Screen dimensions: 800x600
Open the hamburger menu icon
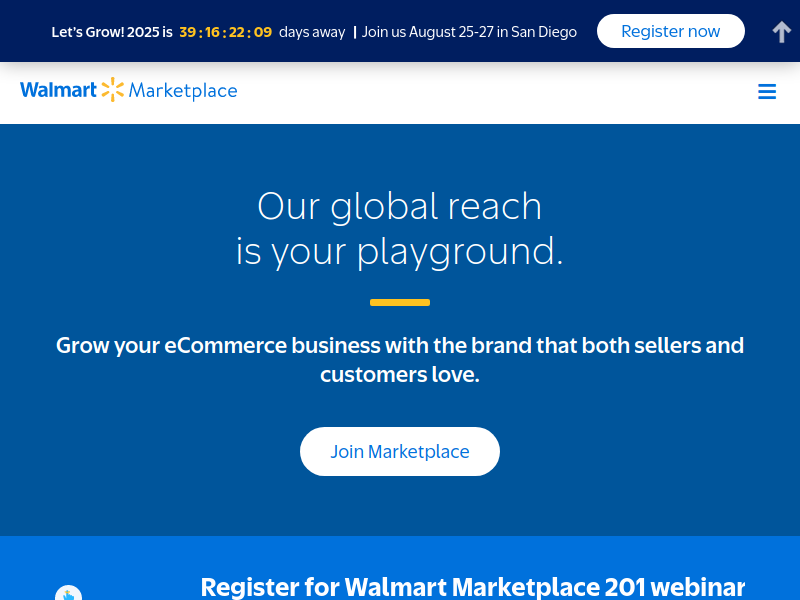(767, 91)
